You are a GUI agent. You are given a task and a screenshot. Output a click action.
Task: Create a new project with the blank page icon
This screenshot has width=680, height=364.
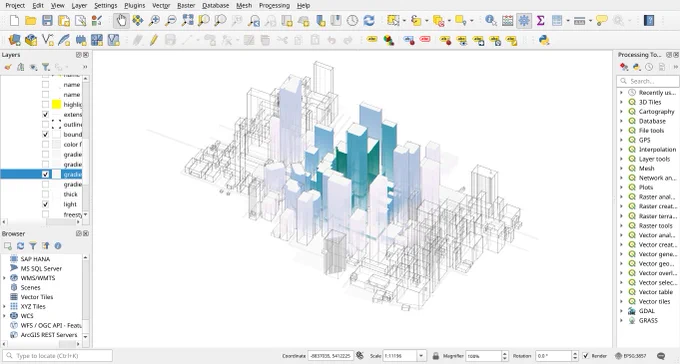(14, 20)
